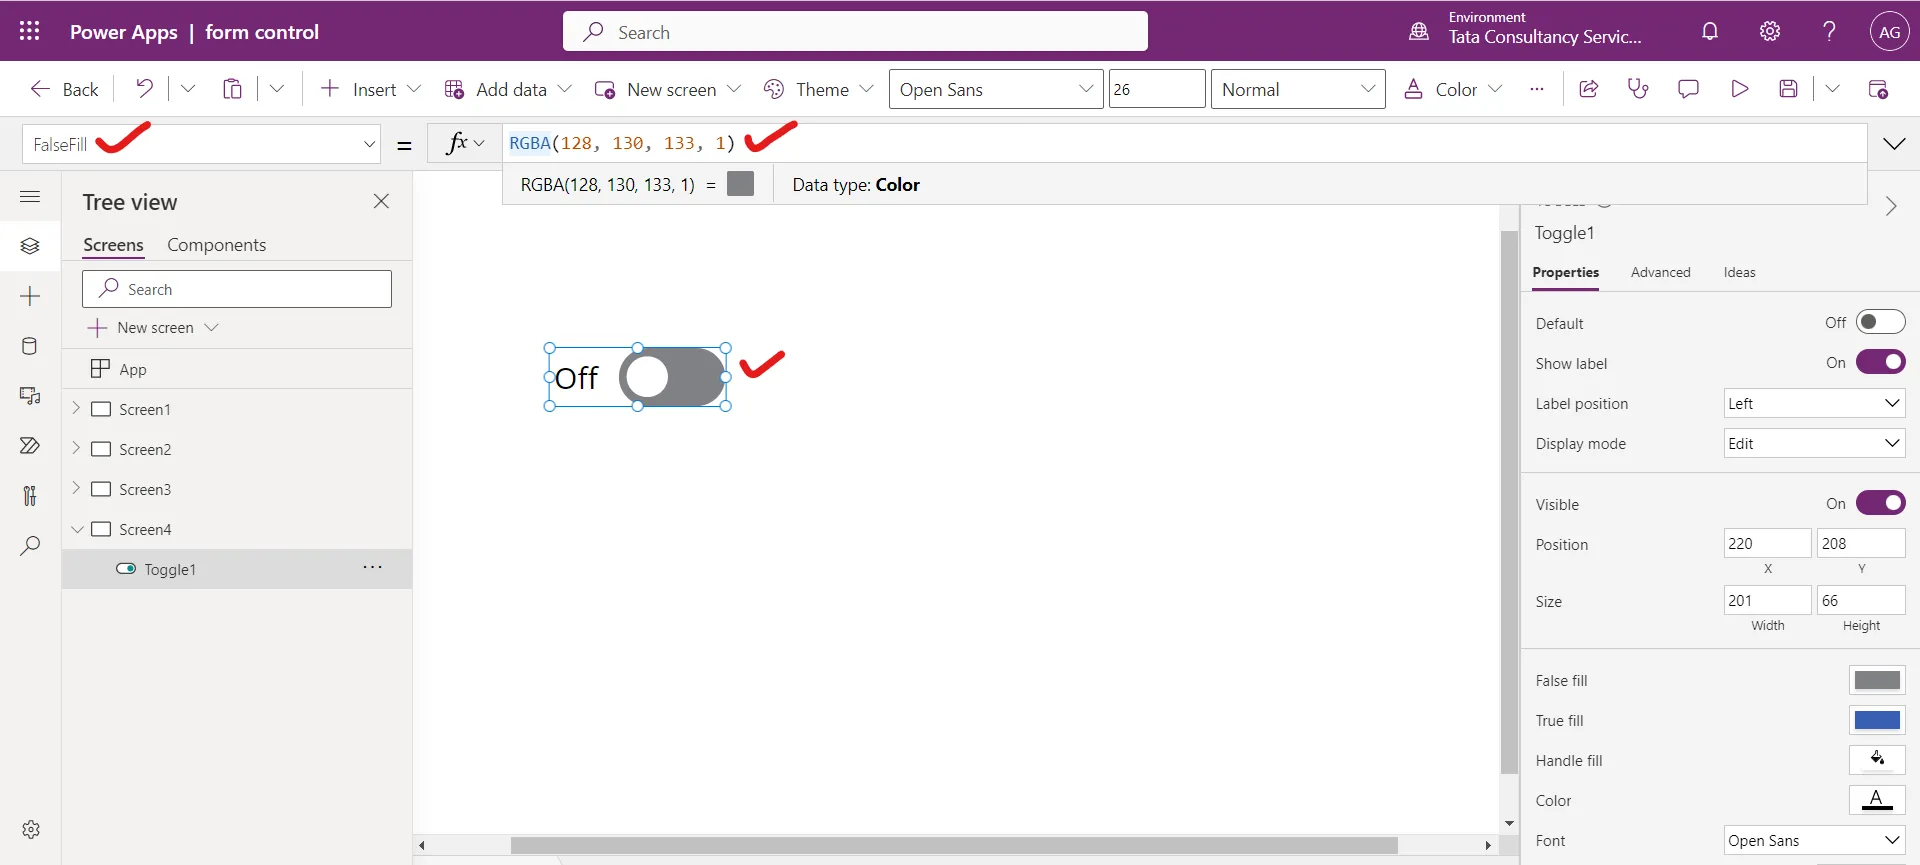Open the Label position dropdown

pos(1814,403)
